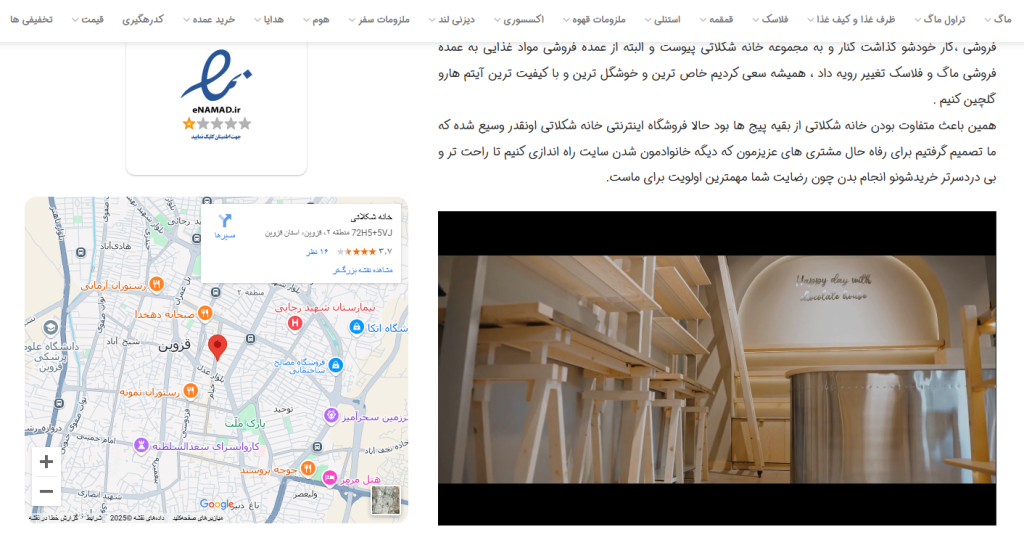Click monument icon for کاروانسرای سعدالسلطنه

(140, 445)
